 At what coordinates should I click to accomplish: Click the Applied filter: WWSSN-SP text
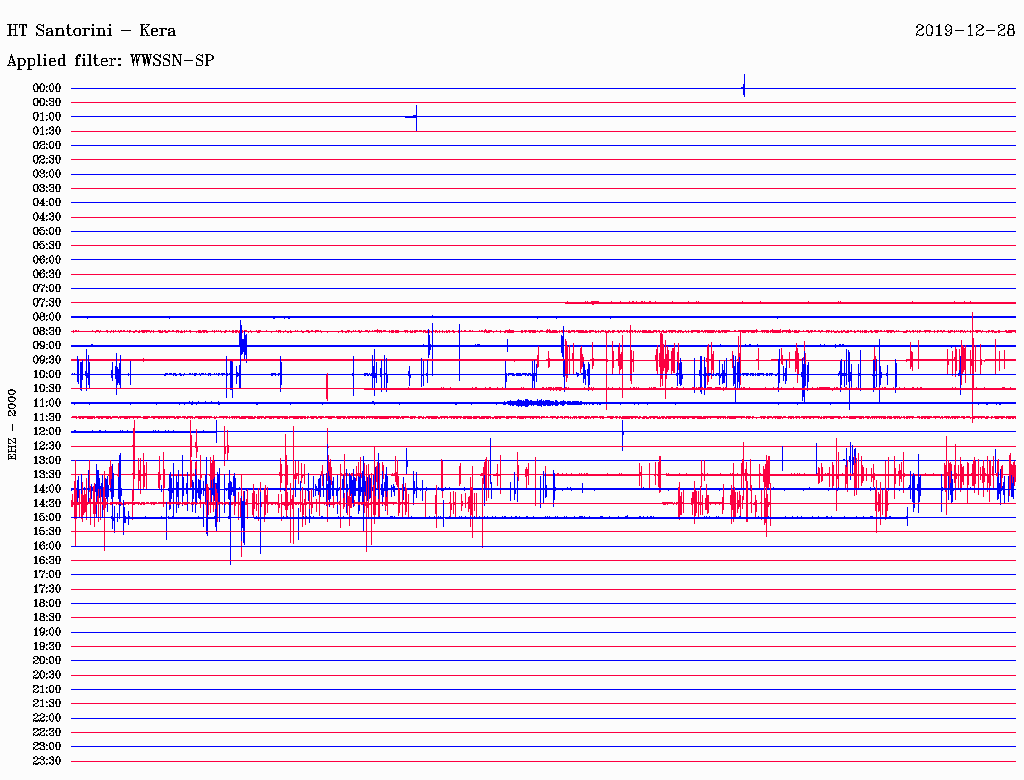[110, 61]
